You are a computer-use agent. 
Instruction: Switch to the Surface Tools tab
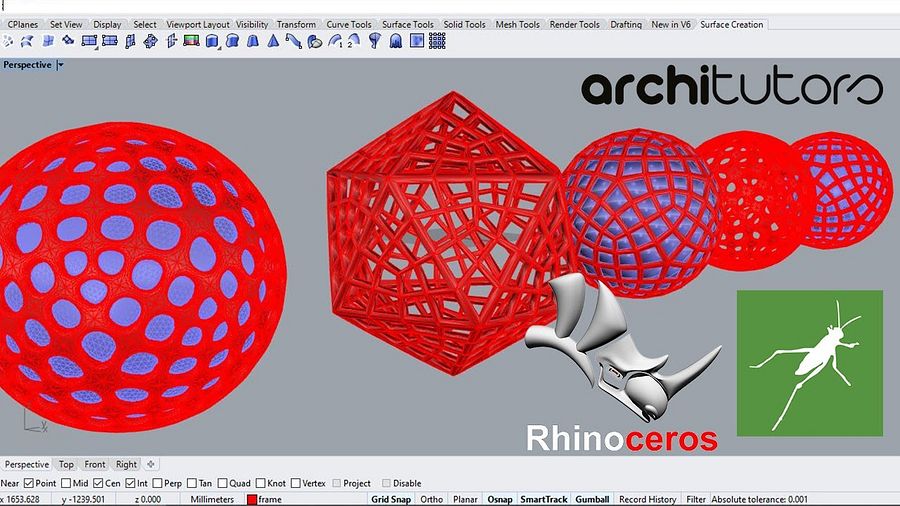408,24
